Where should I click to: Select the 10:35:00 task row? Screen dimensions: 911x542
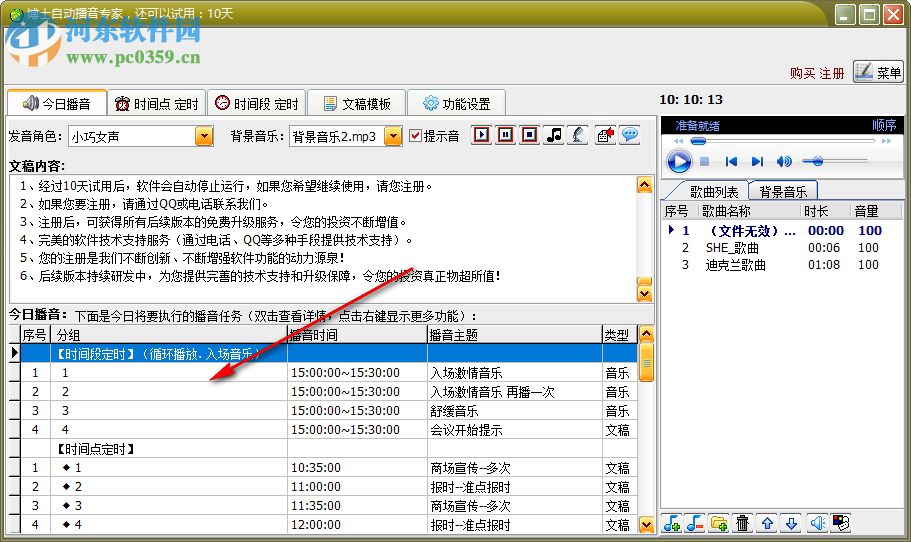(x=328, y=468)
